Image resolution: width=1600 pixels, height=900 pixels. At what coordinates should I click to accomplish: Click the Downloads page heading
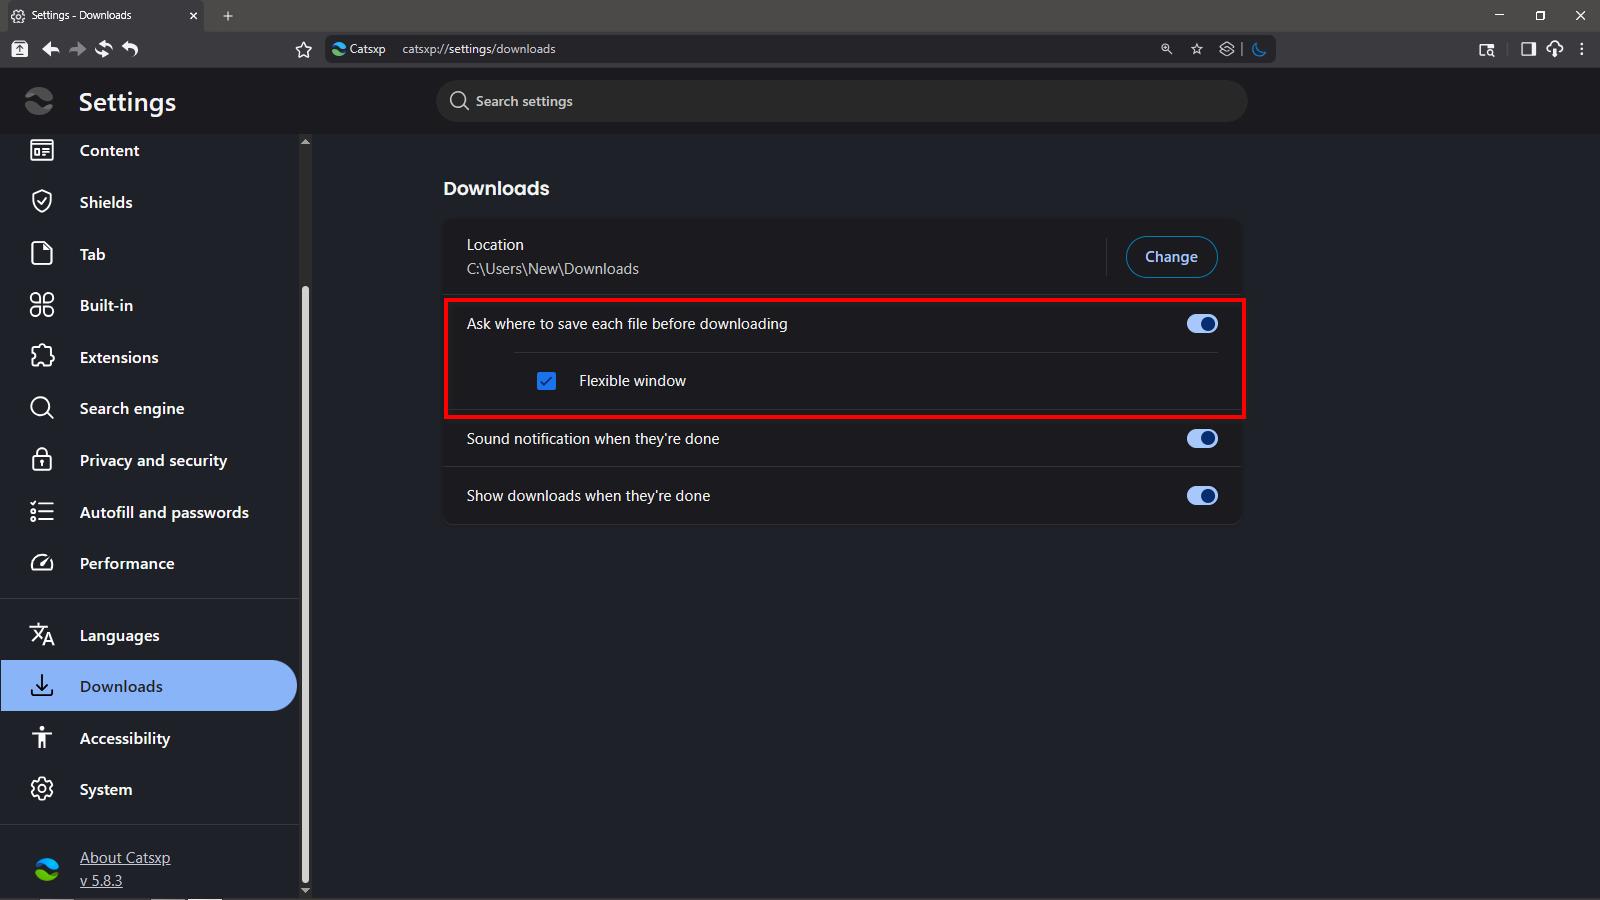[497, 189]
